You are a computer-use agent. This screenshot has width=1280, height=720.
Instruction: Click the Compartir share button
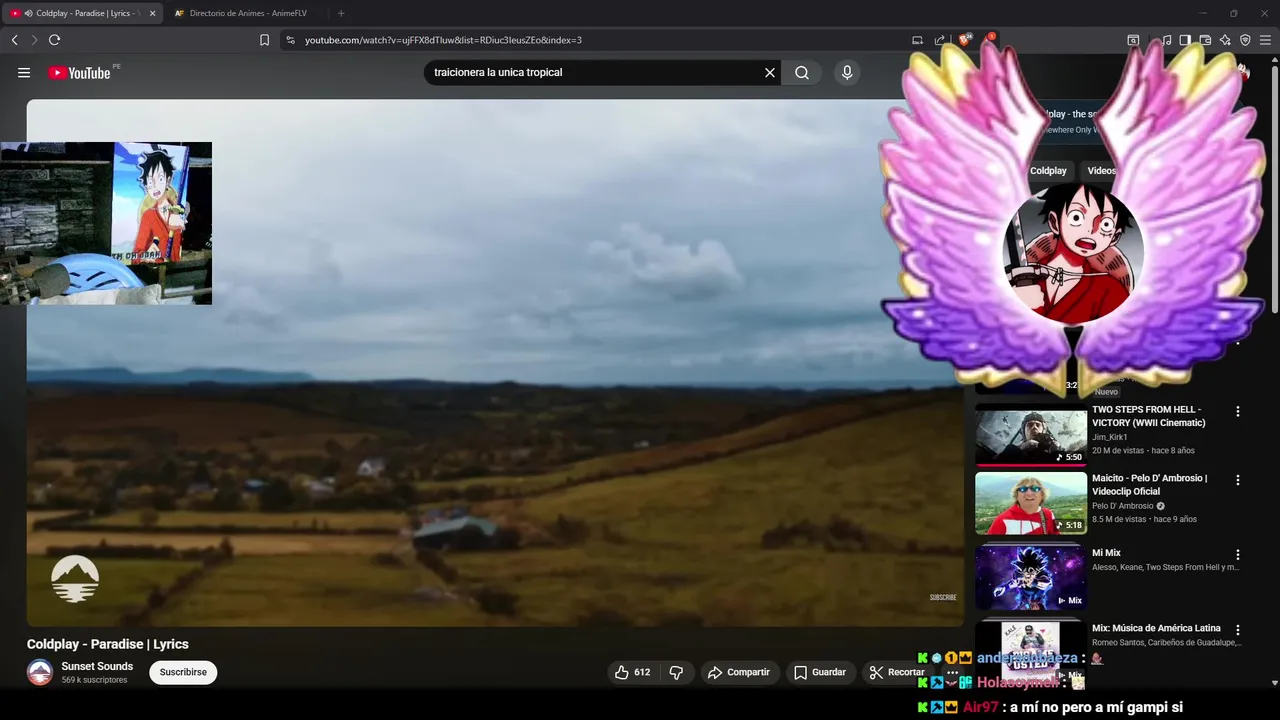[x=739, y=672]
